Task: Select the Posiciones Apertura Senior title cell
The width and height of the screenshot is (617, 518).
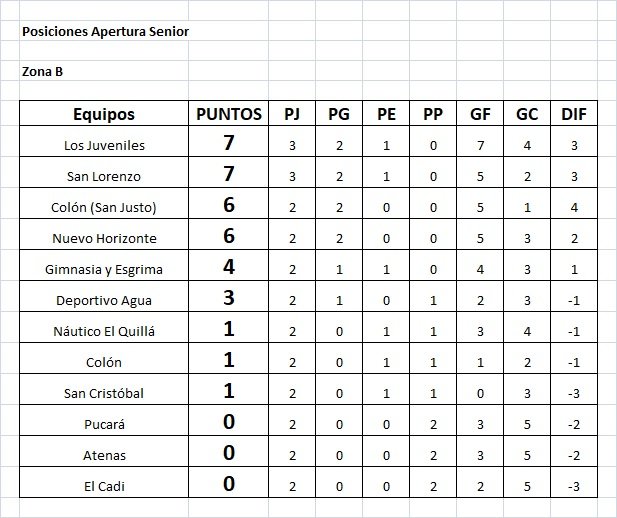Action: click(x=105, y=31)
